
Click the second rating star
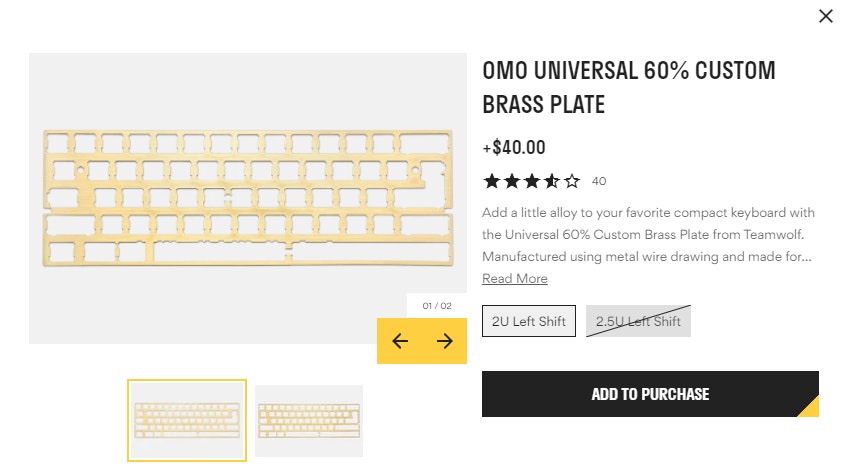511,181
